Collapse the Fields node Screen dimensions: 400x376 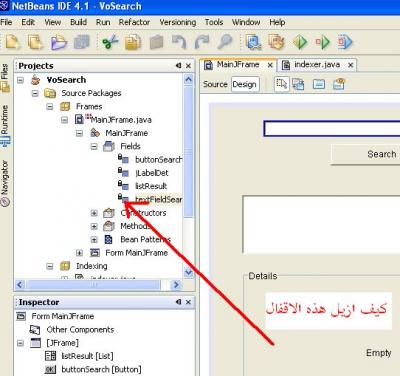click(94, 146)
